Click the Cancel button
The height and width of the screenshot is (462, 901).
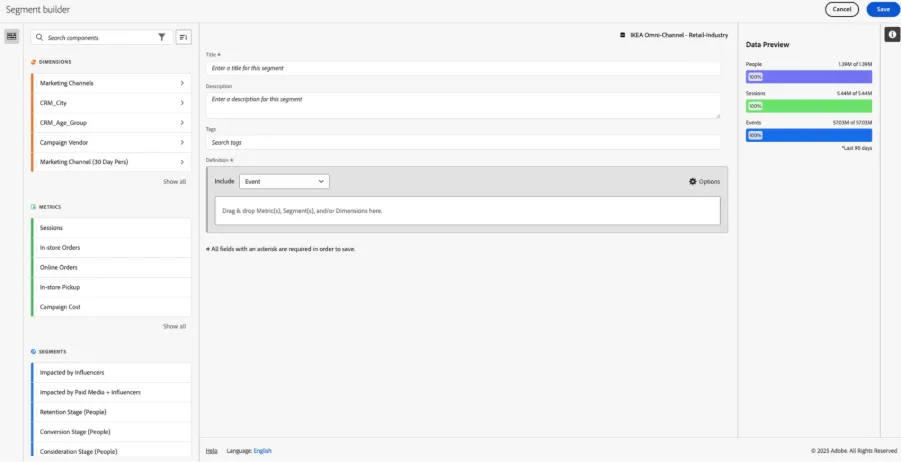point(841,9)
